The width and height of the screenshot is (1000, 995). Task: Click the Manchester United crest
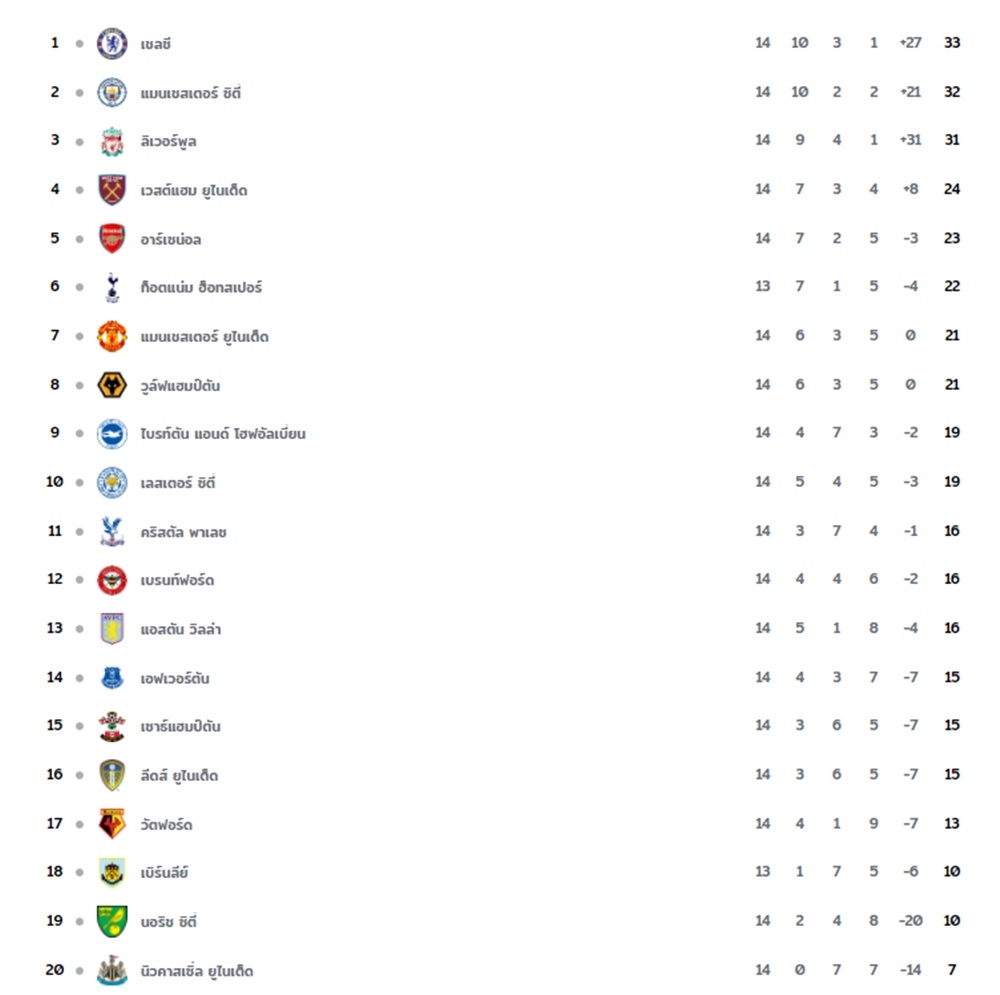tap(112, 336)
